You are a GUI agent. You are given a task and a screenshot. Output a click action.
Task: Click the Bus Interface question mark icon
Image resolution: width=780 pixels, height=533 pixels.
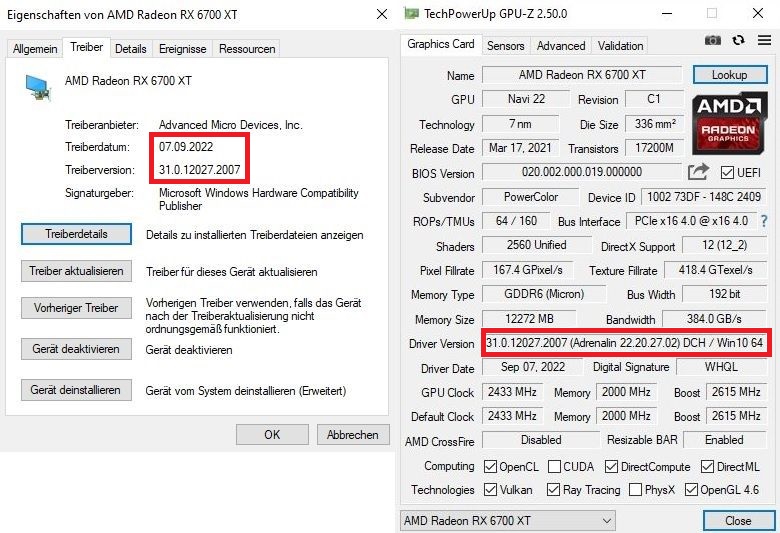click(x=764, y=221)
